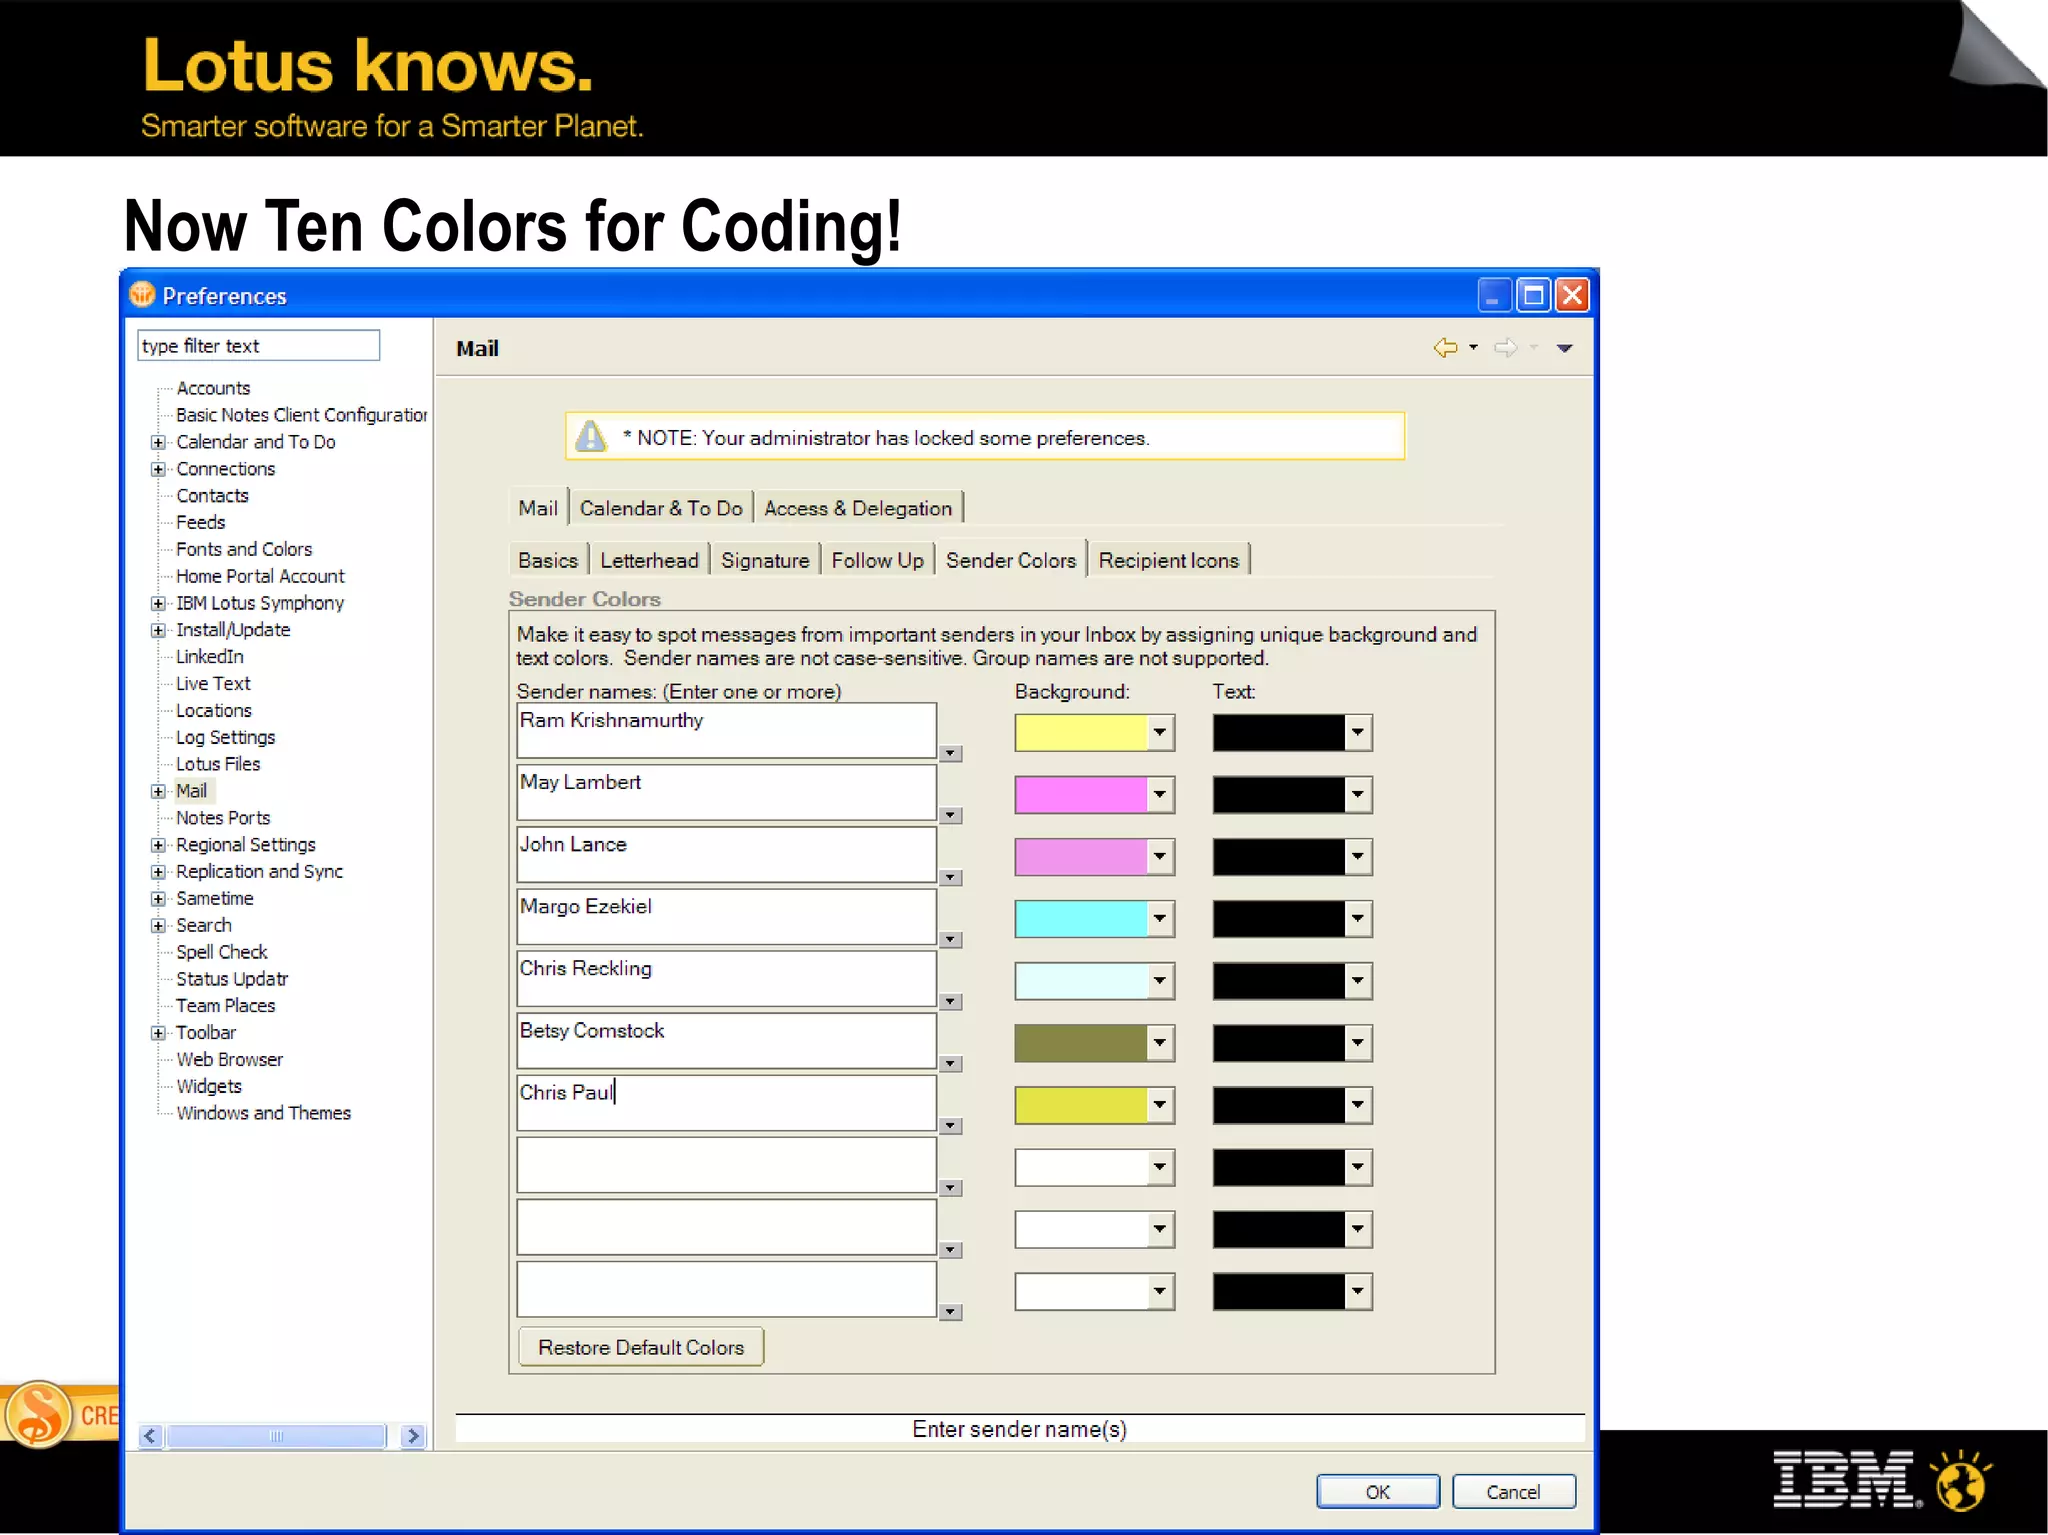The image size is (2048, 1535).
Task: Expand the Calendar and To Do tree node
Action: (158, 442)
